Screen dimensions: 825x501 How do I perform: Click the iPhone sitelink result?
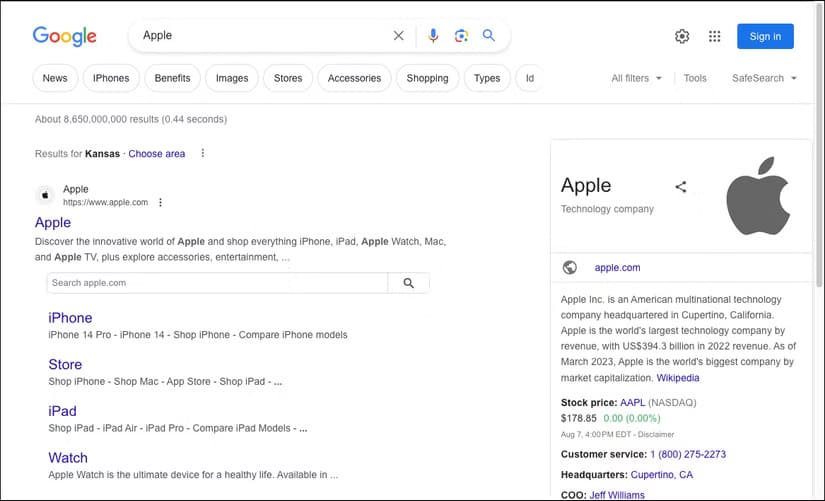[x=70, y=318]
